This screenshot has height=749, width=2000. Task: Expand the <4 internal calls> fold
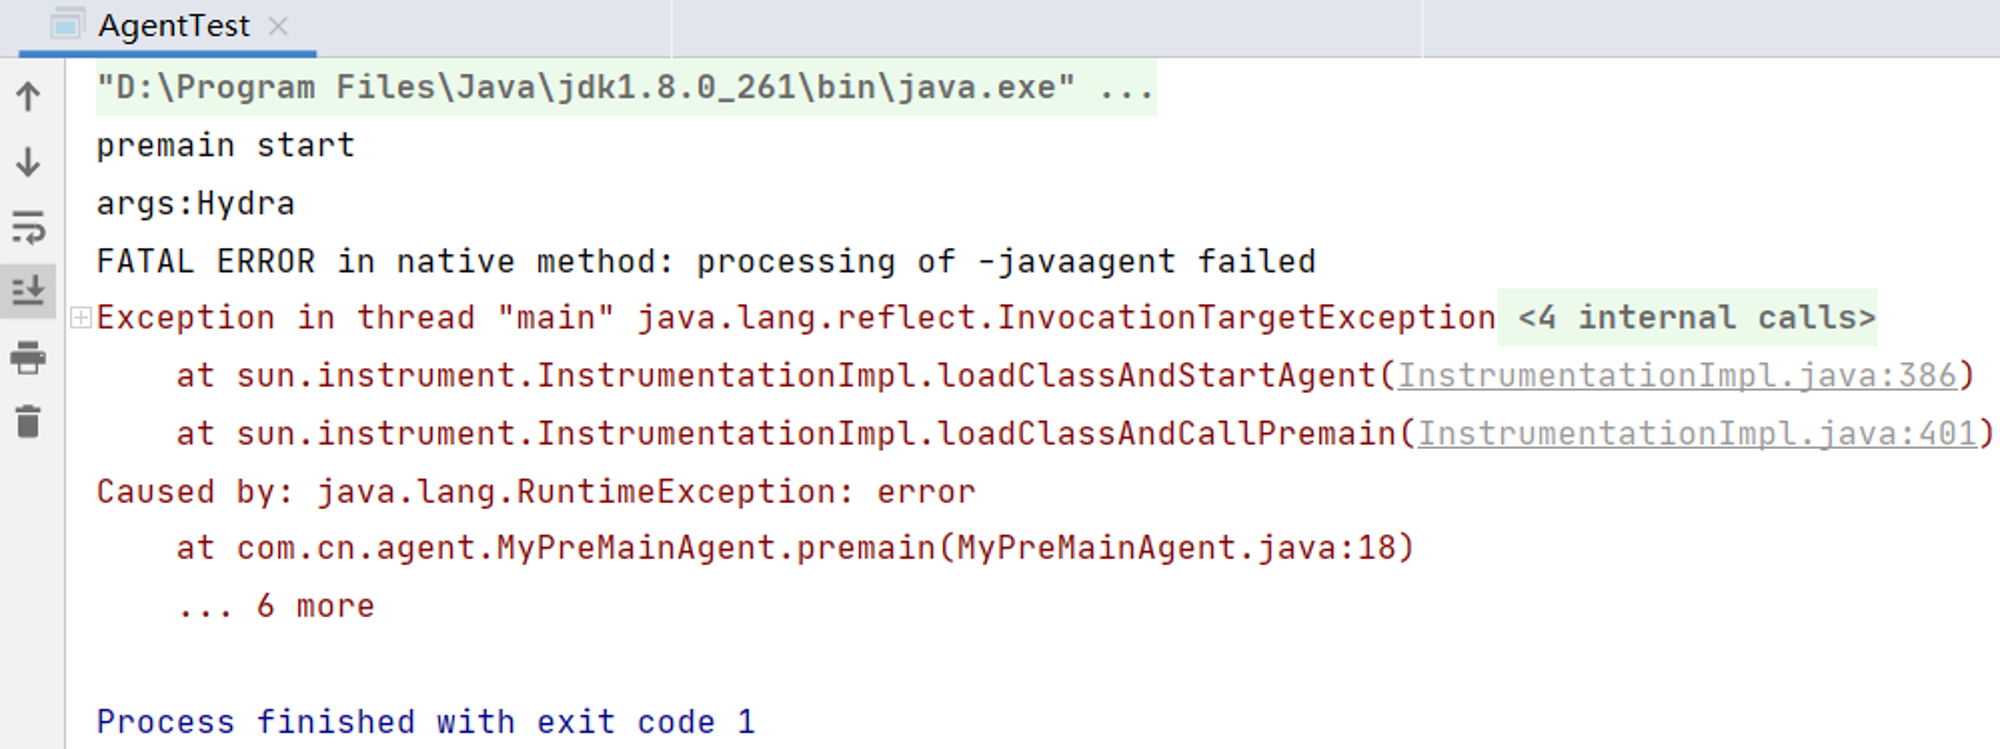point(1696,318)
